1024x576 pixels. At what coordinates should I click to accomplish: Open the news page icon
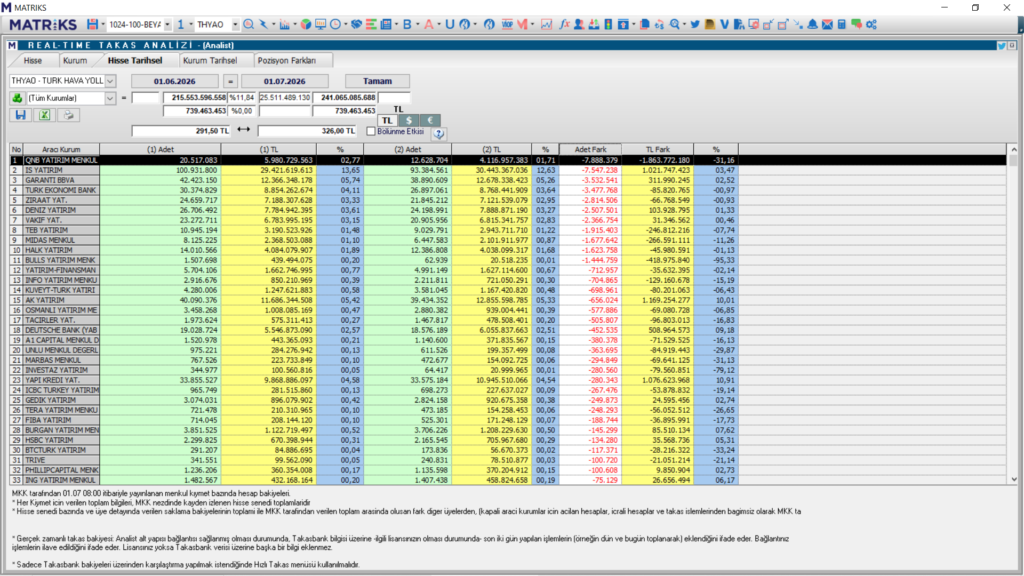tap(387, 24)
